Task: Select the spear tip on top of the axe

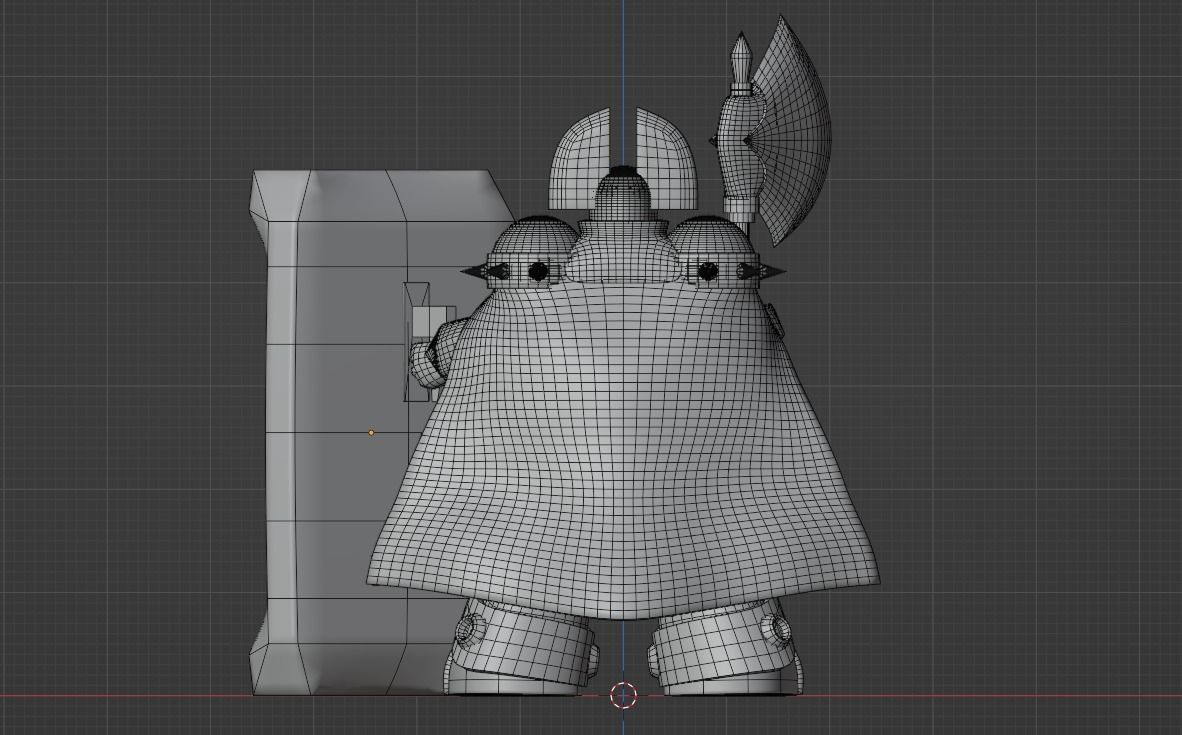Action: [x=740, y=60]
